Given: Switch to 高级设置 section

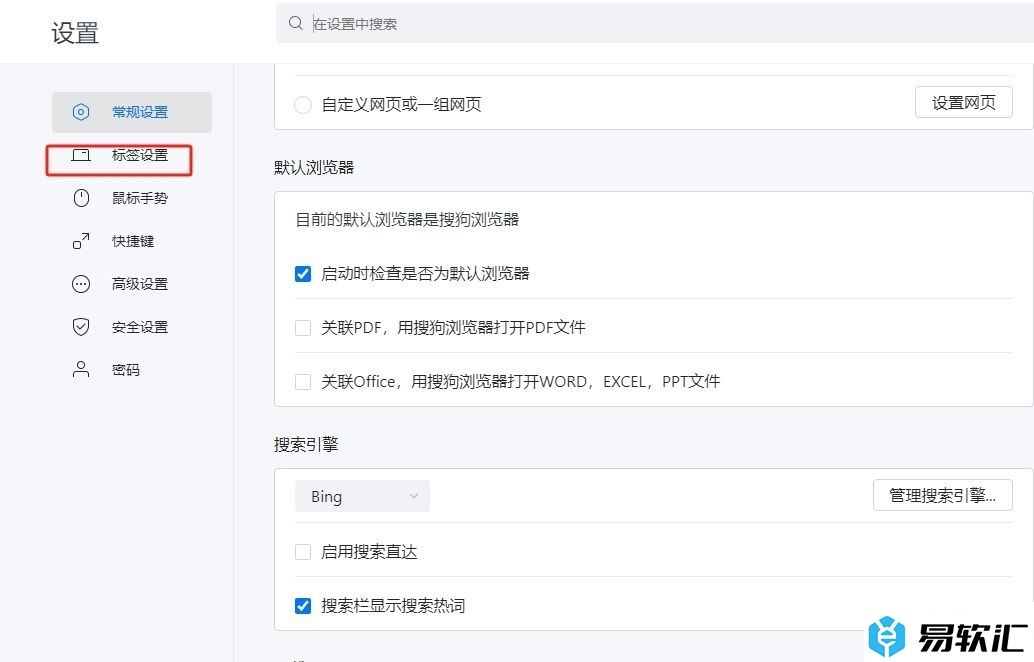Looking at the screenshot, I should [132, 284].
